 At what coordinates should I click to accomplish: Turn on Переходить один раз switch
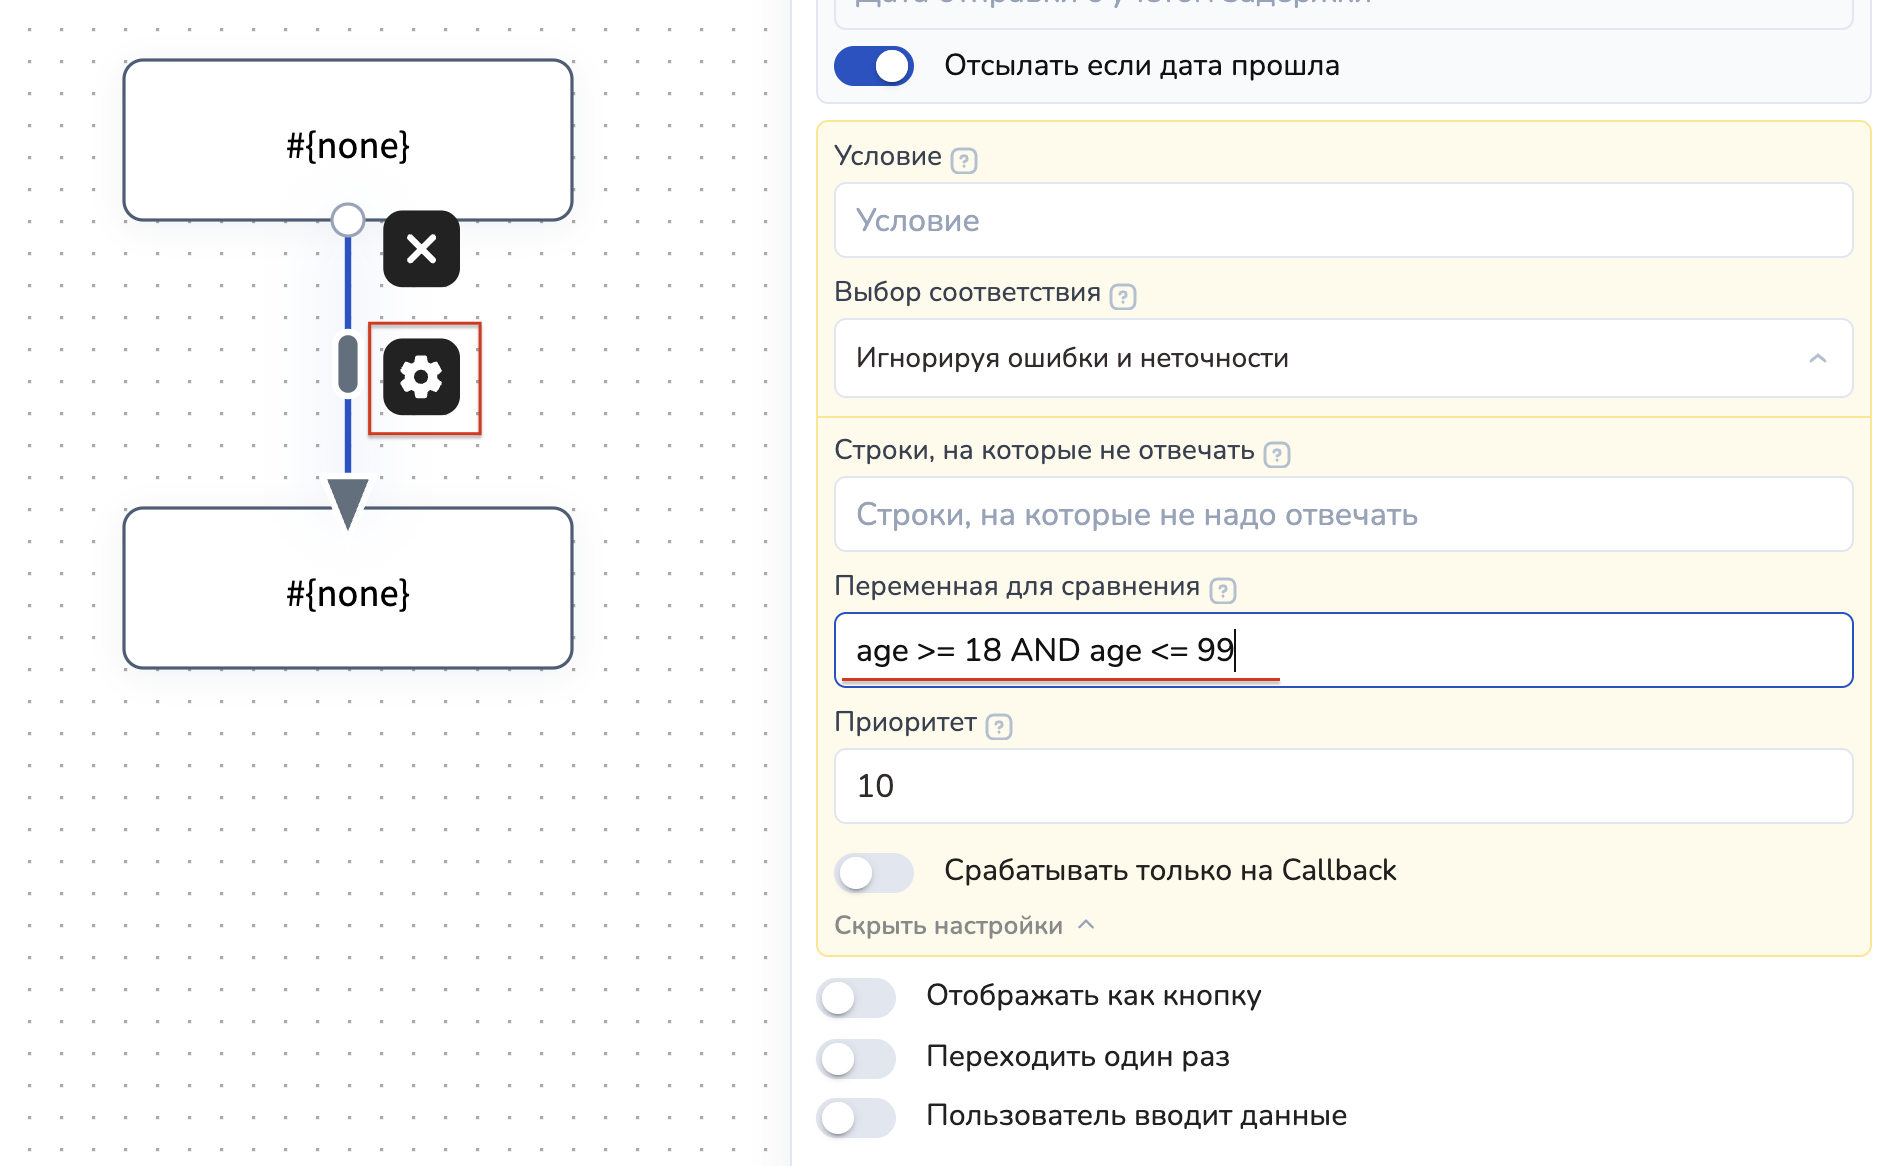pyautogui.click(x=856, y=1058)
